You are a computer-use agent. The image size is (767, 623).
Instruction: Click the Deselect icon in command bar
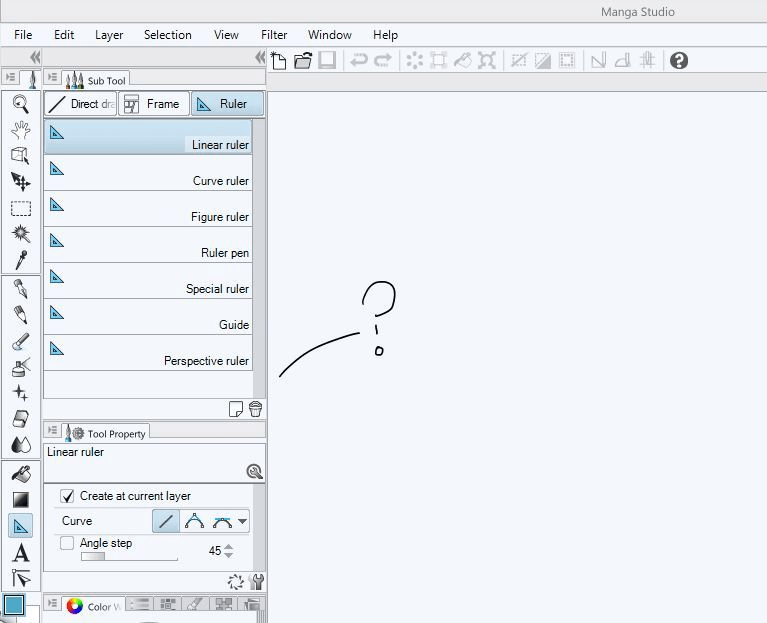519,61
